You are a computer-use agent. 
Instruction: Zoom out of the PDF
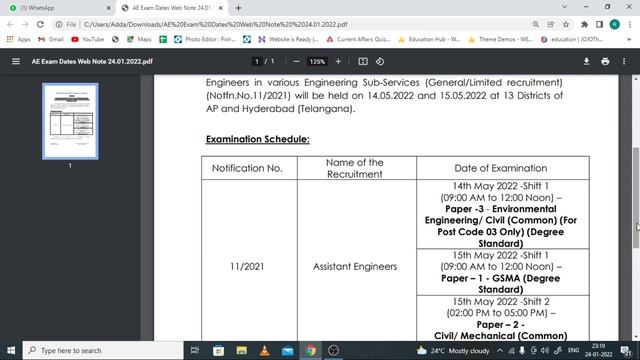[x=297, y=61]
